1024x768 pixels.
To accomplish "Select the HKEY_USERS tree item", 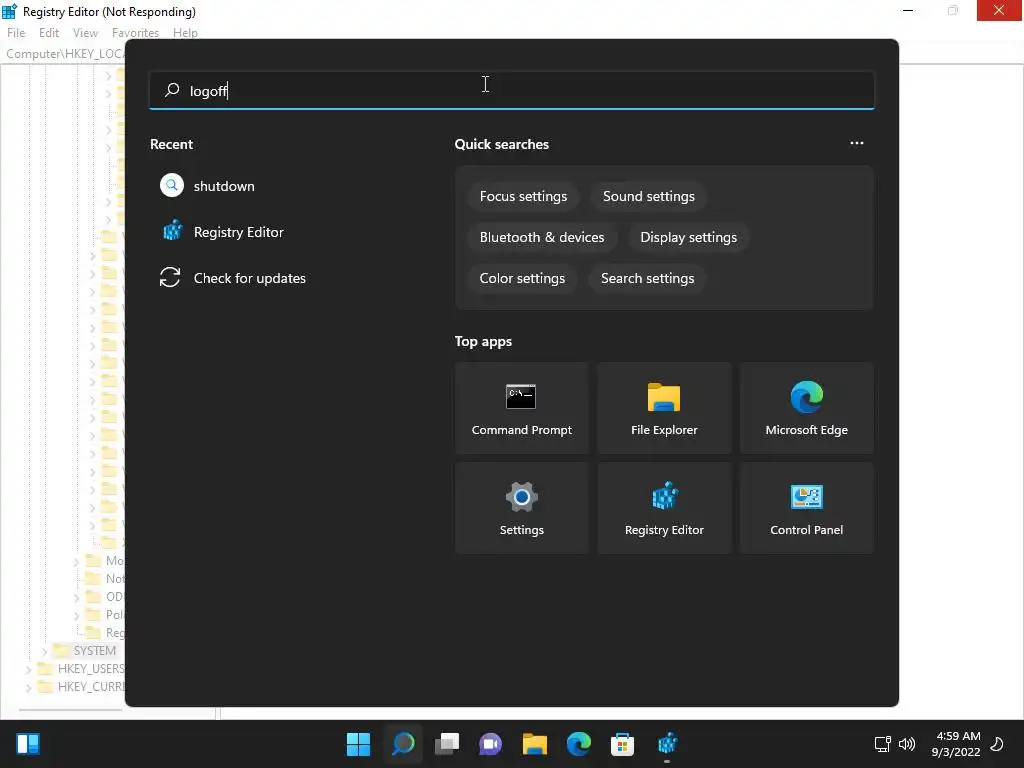I will point(91,669).
